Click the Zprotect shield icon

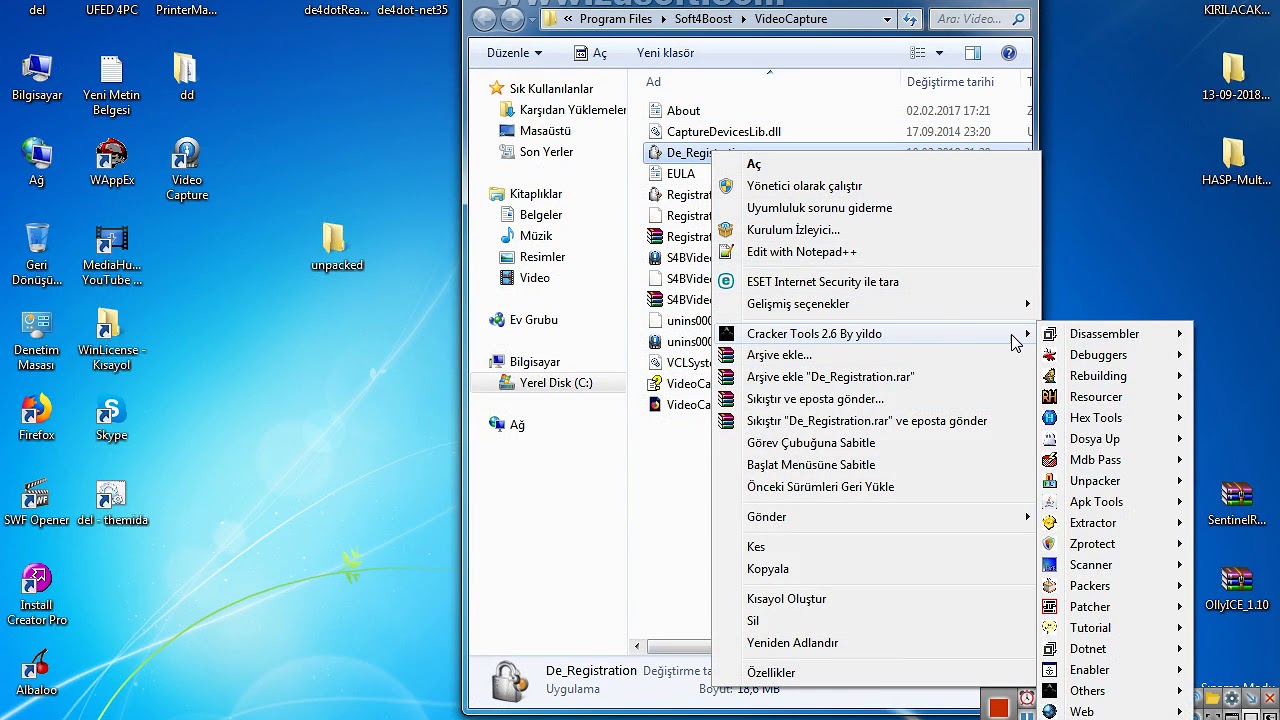coord(1049,544)
